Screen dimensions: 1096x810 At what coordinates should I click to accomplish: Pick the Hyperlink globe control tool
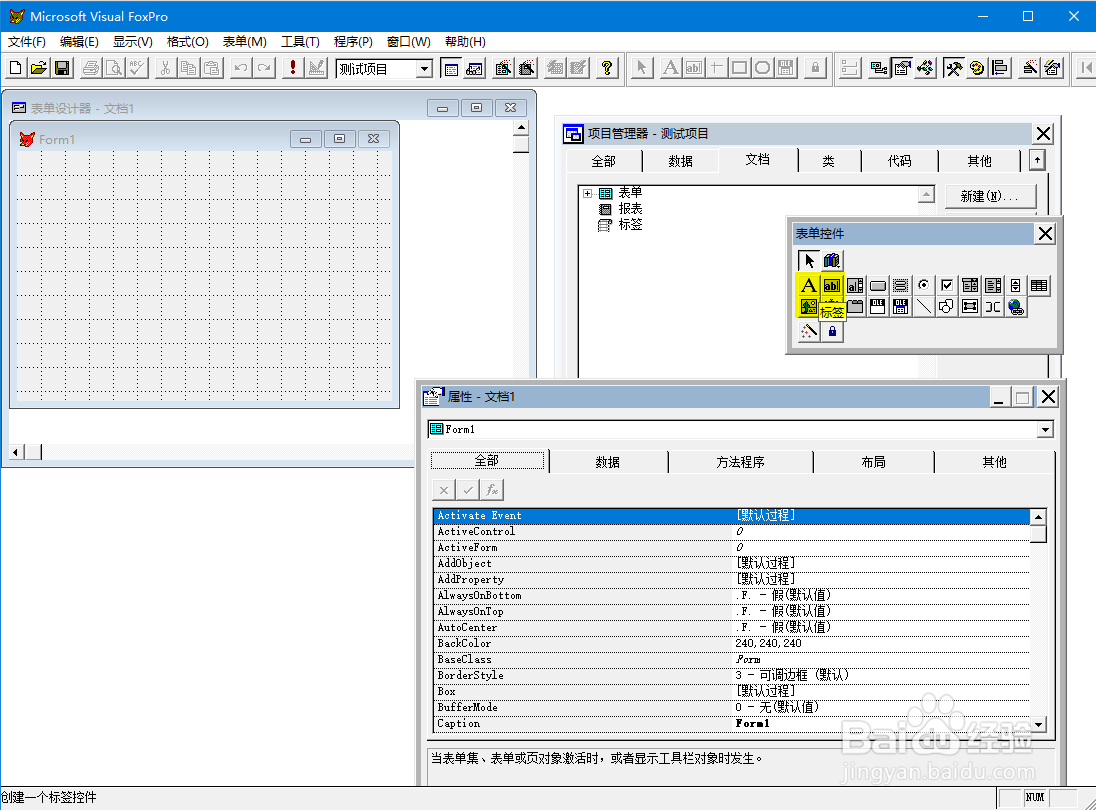pos(1016,308)
